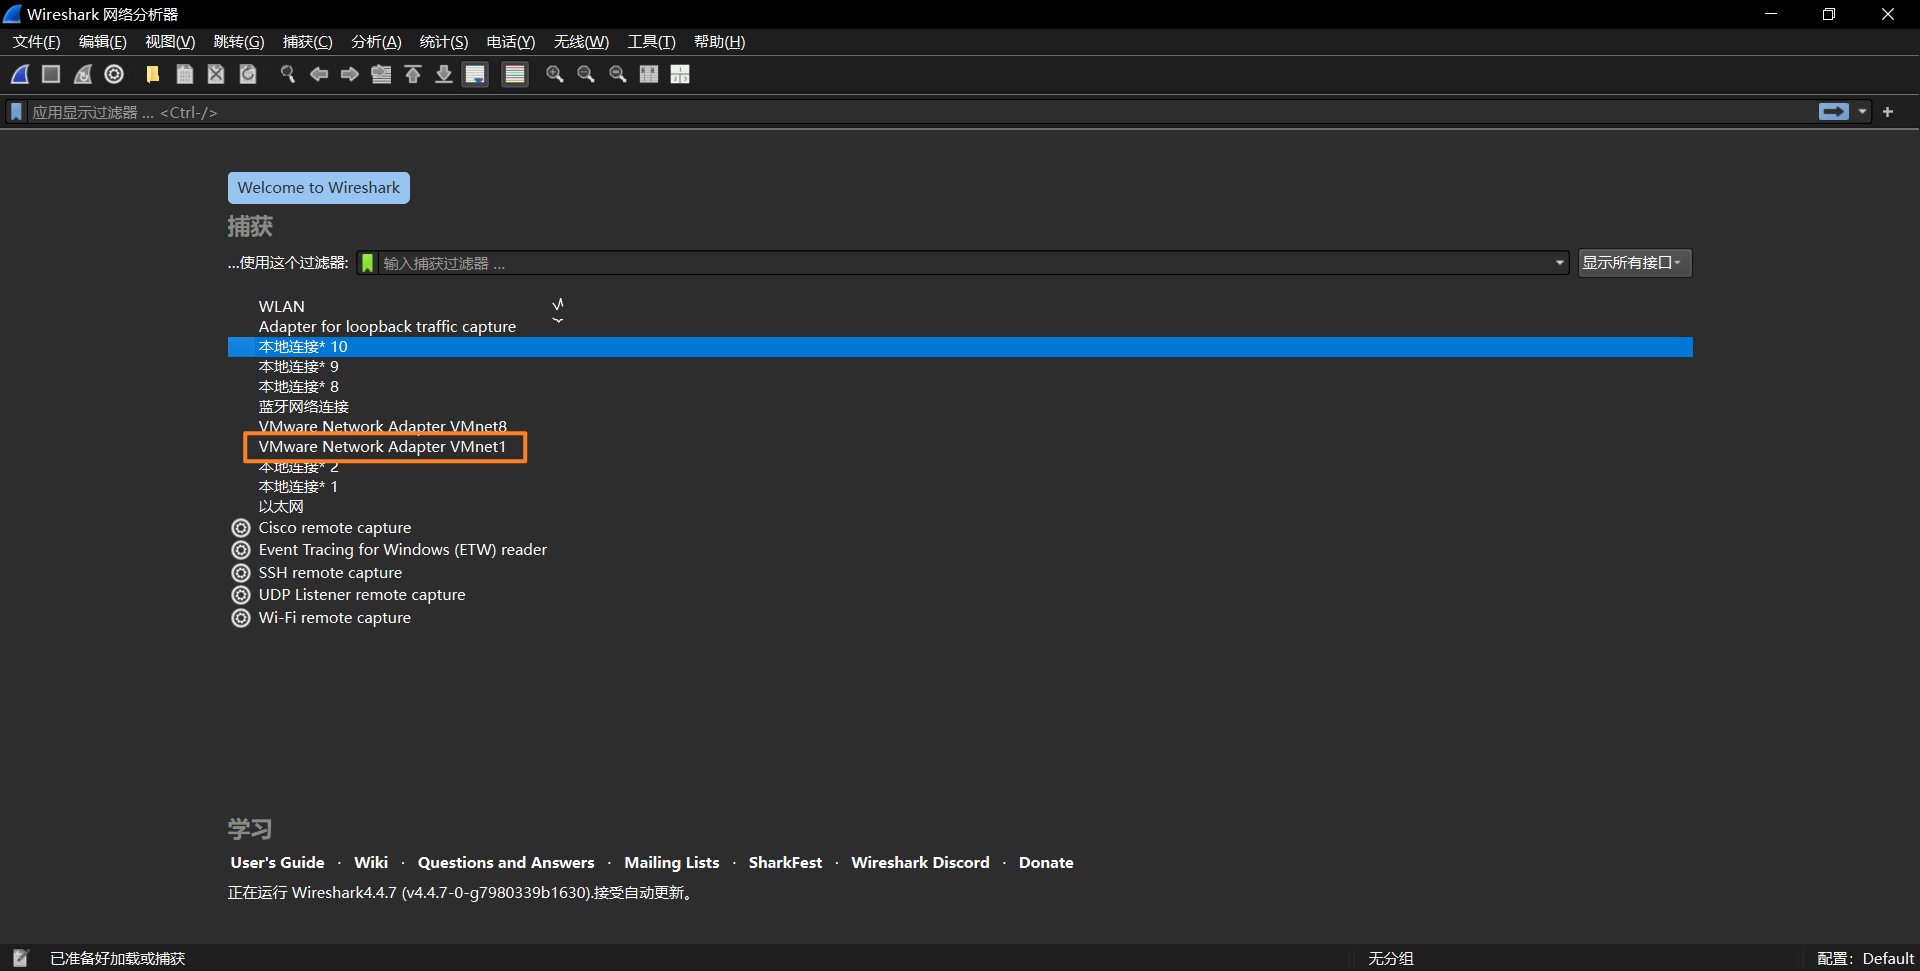Click the gear icon beside UDP Listener remote capture
This screenshot has width=1920, height=971.
pyautogui.click(x=241, y=595)
